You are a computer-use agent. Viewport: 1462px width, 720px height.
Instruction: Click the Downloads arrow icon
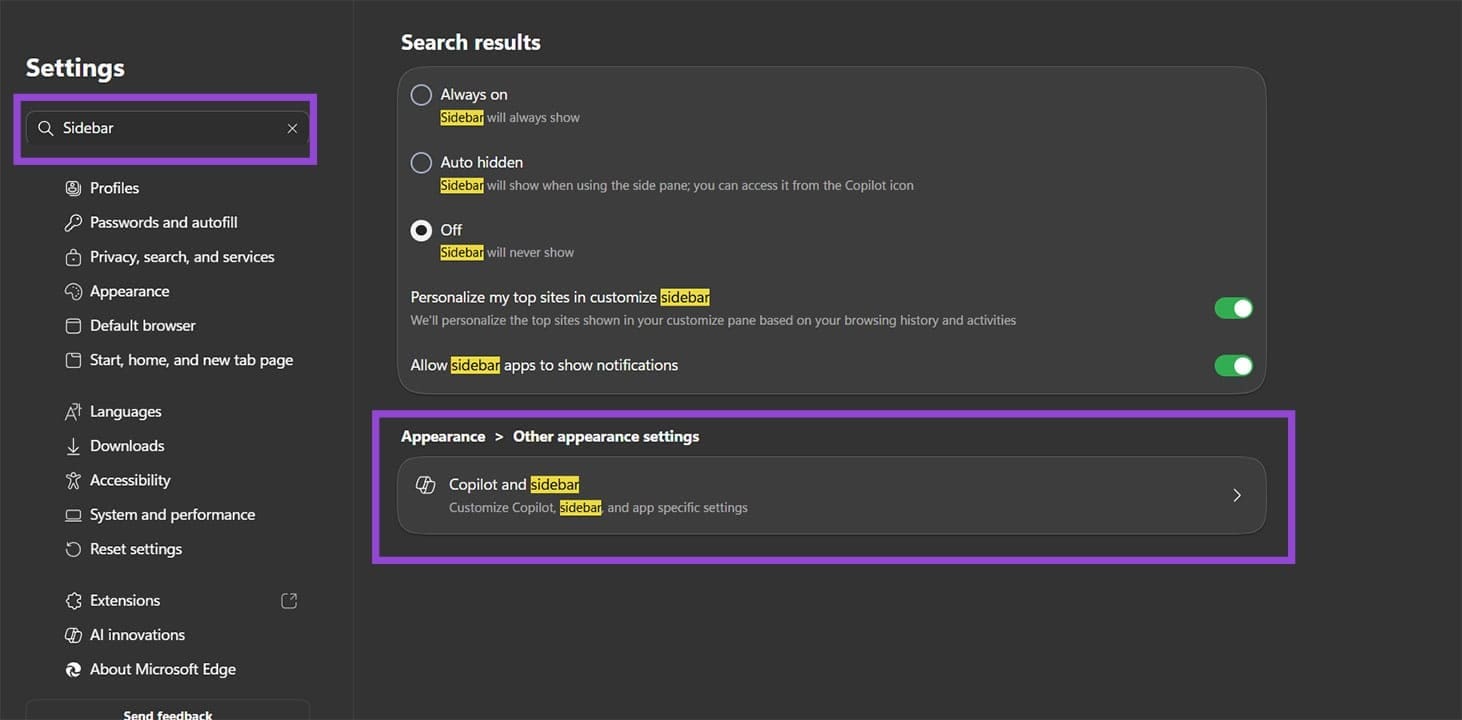73,446
